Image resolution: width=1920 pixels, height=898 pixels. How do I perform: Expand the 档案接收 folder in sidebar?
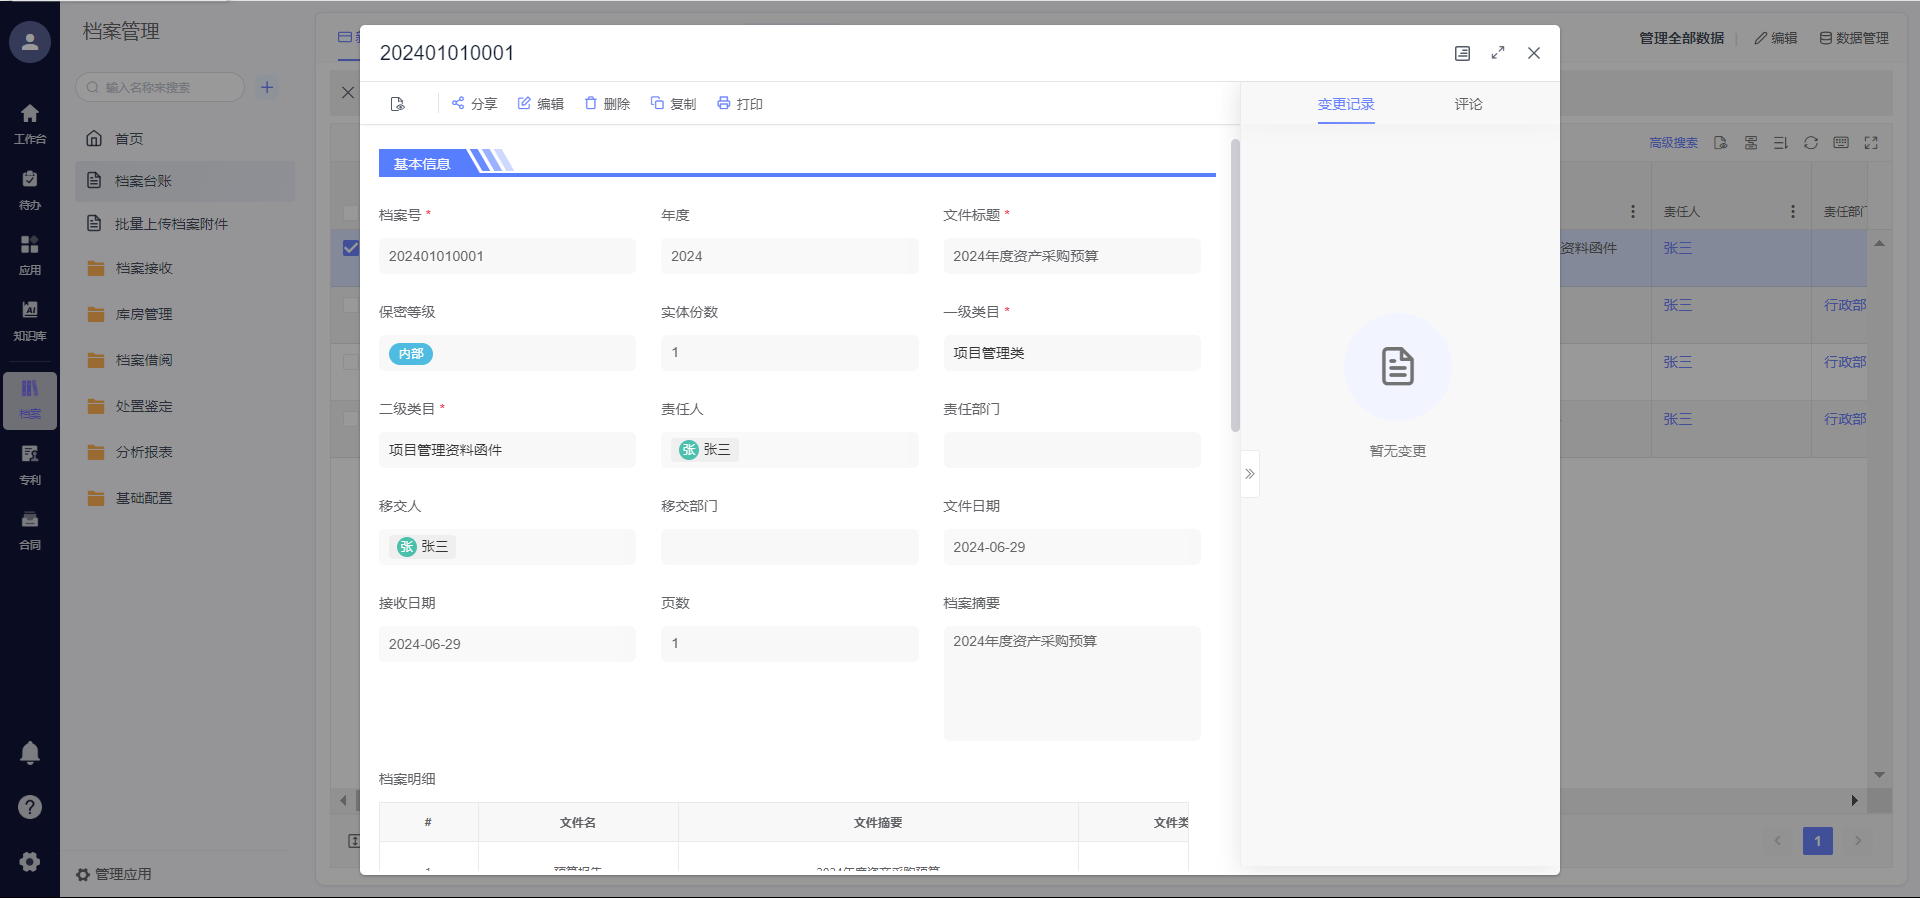pos(144,268)
